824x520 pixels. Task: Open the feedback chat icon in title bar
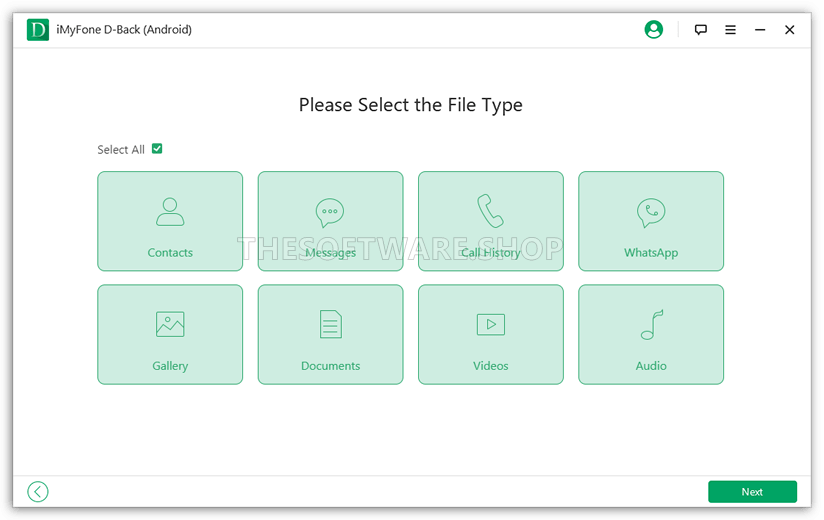[701, 30]
